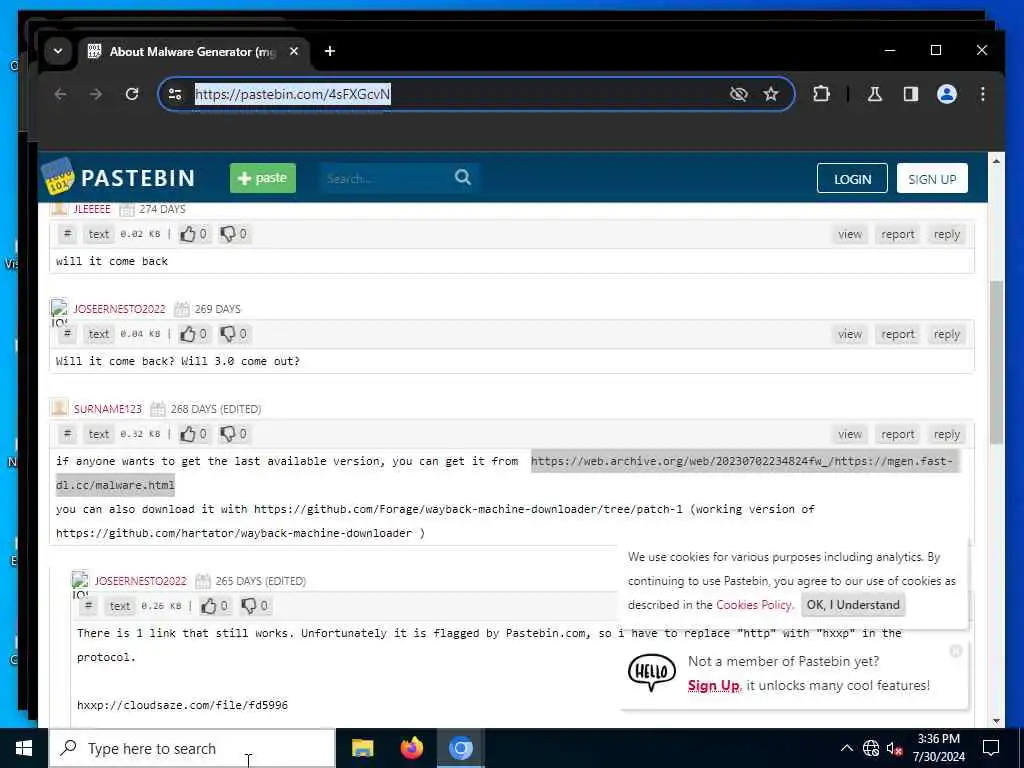This screenshot has width=1024, height=768.
Task: Click the hash anchor on the 265 days reply
Action: tap(88, 605)
